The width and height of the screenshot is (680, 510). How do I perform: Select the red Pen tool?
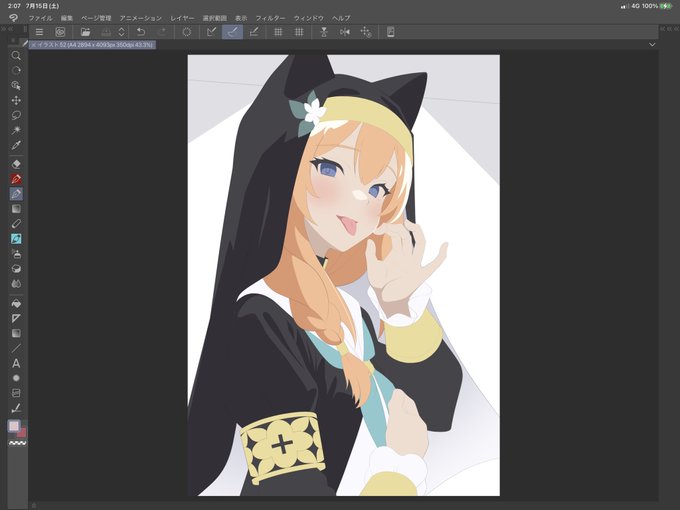(16, 179)
